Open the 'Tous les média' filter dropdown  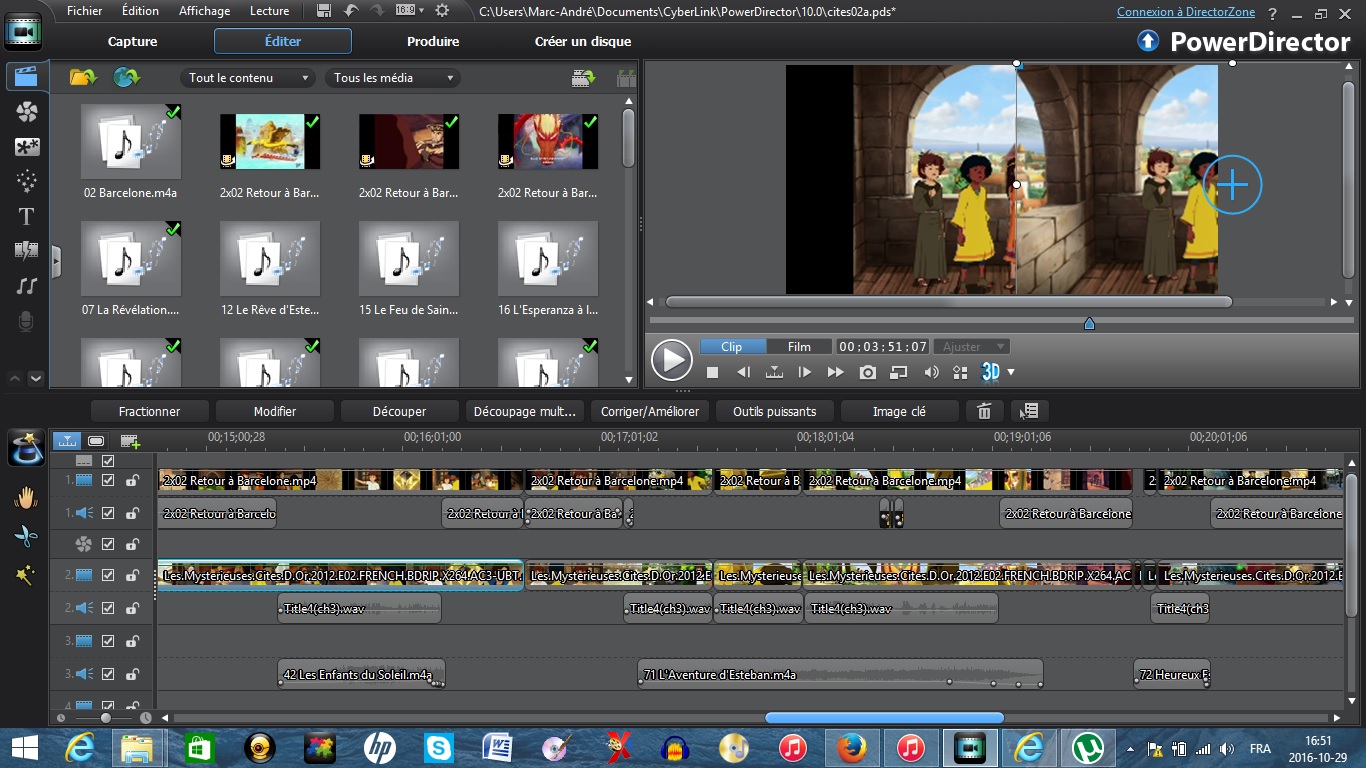pyautogui.click(x=392, y=78)
